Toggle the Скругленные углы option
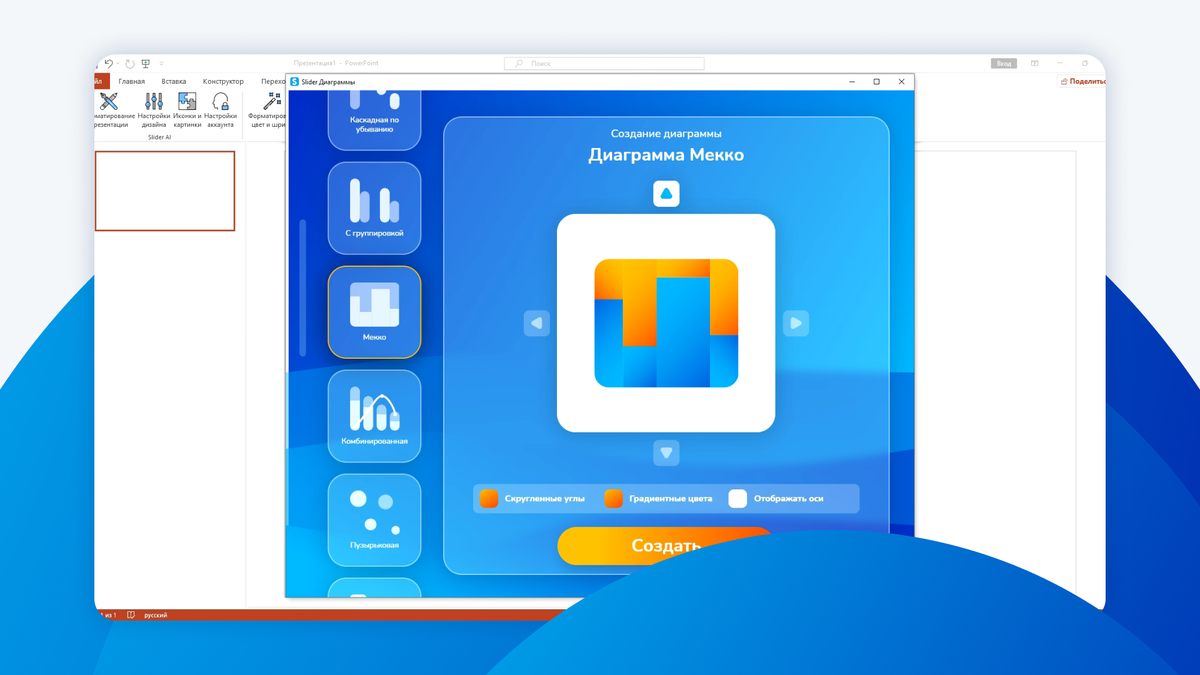The image size is (1200, 675). click(489, 498)
